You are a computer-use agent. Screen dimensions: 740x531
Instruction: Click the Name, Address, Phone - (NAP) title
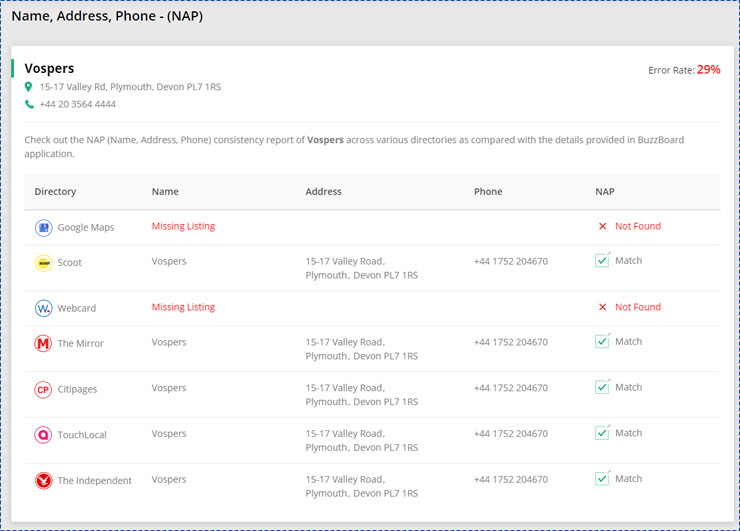tap(107, 16)
